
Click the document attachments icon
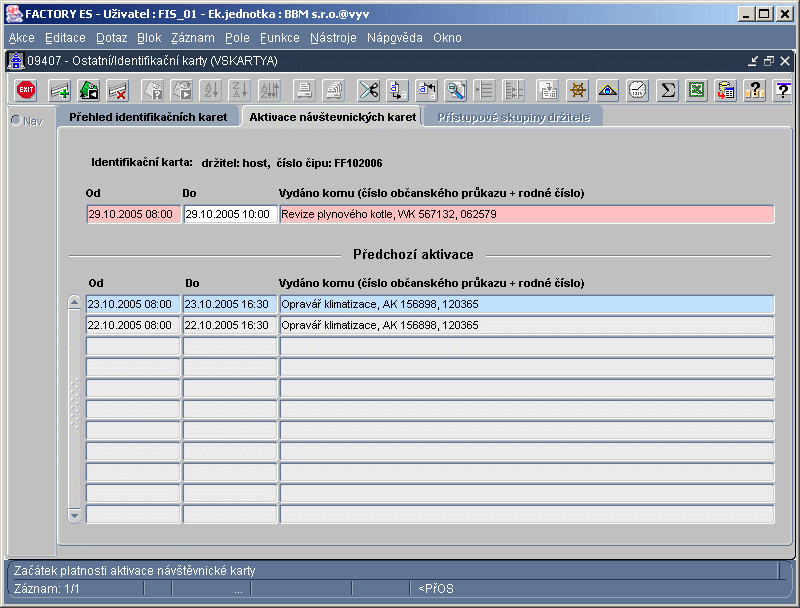coord(548,90)
